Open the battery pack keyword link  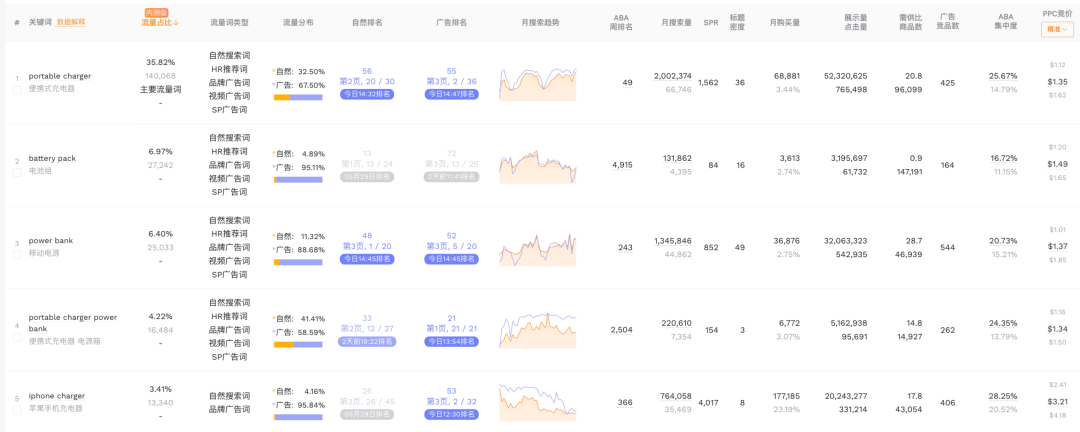point(52,158)
